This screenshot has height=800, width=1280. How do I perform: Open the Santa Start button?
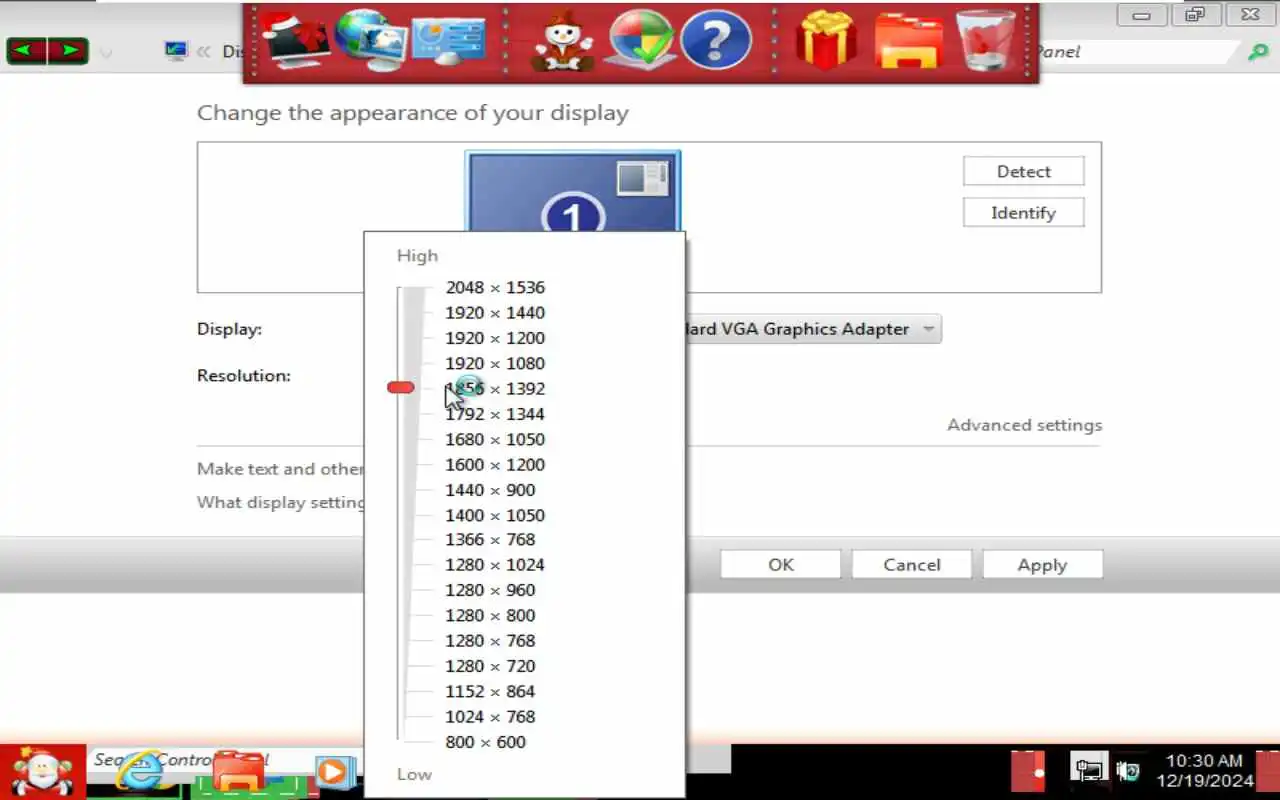pos(42,772)
